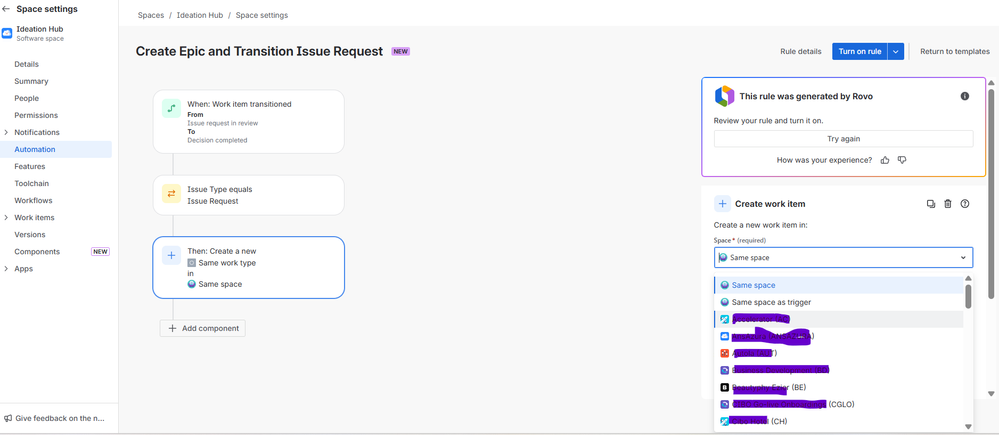This screenshot has width=999, height=435.
Task: Open help for Create work item
Action: pos(965,204)
